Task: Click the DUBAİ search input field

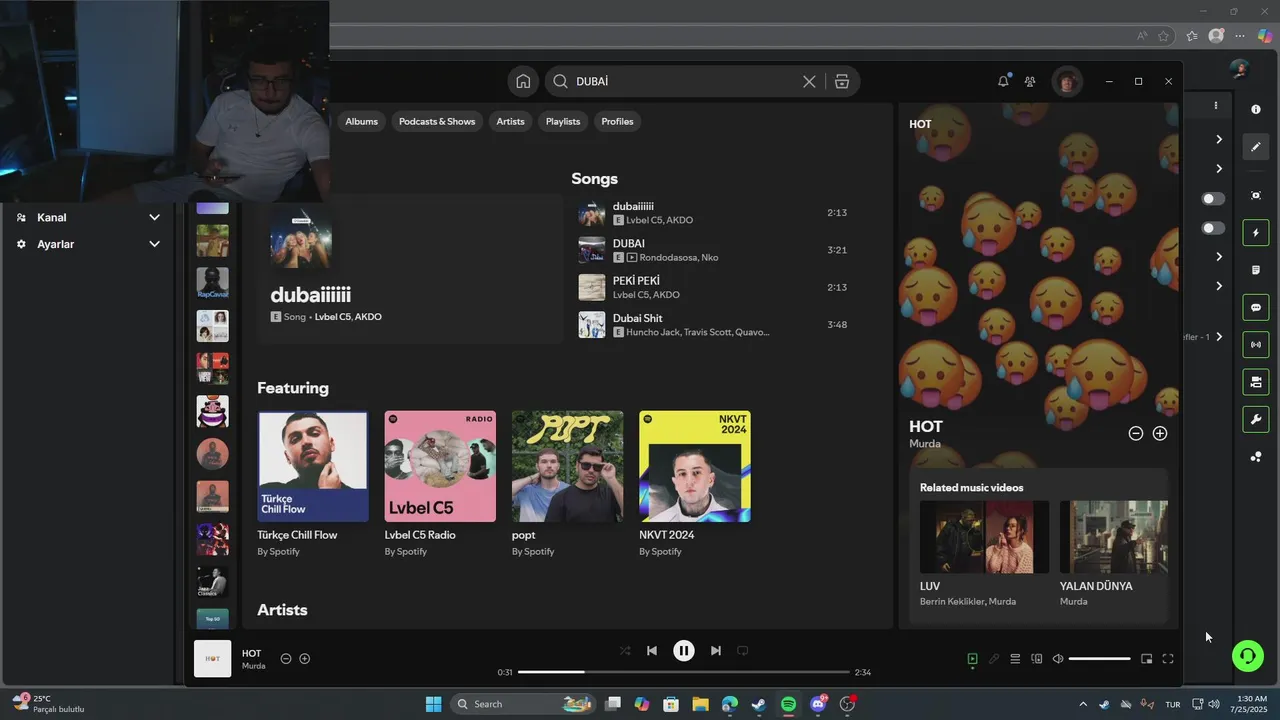Action: point(684,82)
